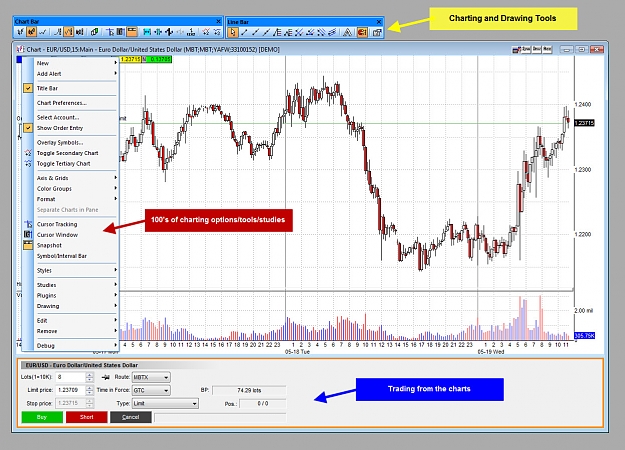Select the pointer arrow tool in Line Bar
Viewport: 625px width, 450px height.
[233, 32]
